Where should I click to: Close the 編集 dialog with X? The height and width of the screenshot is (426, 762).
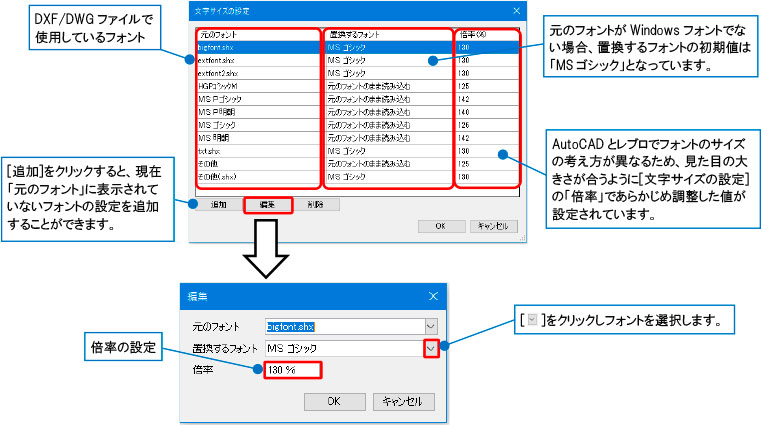click(432, 297)
